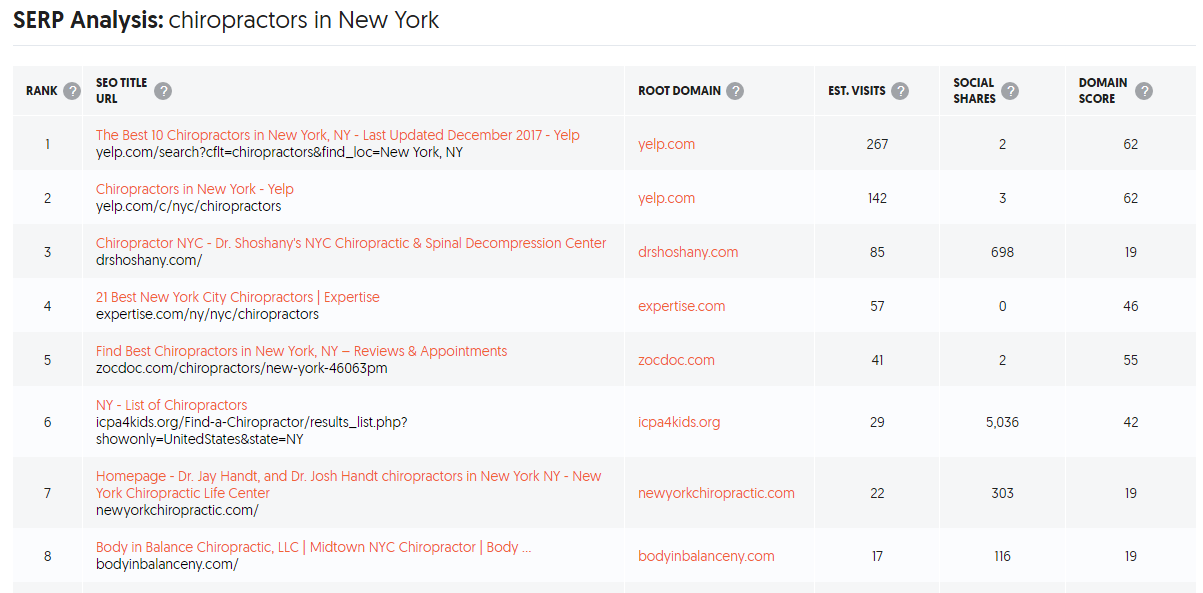Click the help icon beside RANK header
1203x593 pixels.
click(x=72, y=91)
